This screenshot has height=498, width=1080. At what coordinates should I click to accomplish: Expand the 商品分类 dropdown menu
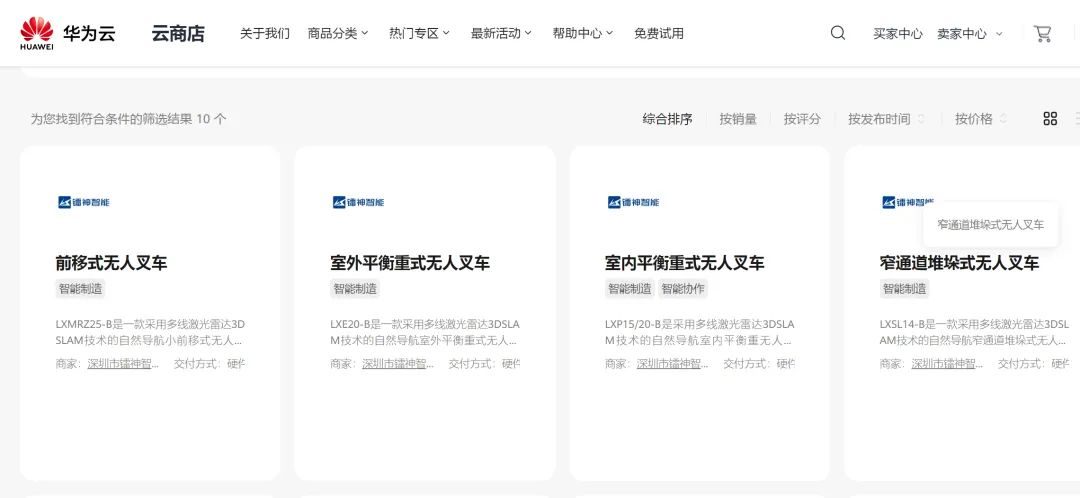click(x=338, y=33)
